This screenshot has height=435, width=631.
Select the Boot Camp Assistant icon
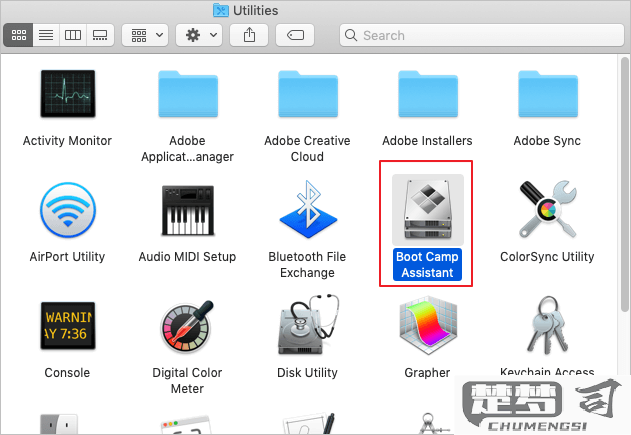tap(428, 209)
